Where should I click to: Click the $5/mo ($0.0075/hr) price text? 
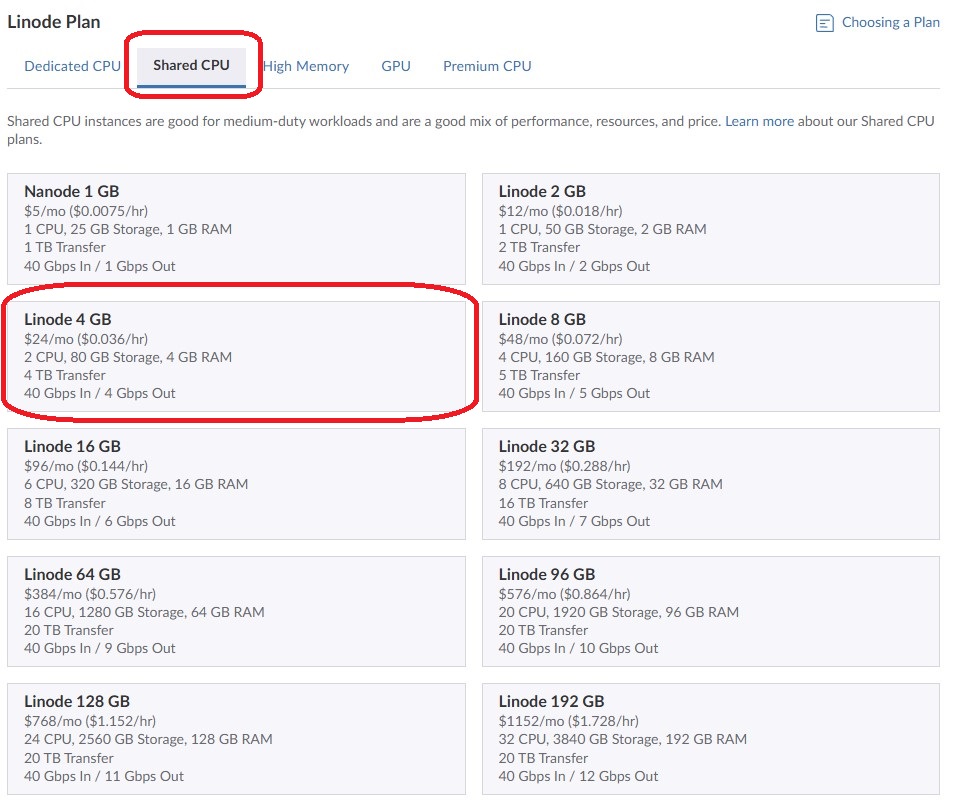[86, 211]
